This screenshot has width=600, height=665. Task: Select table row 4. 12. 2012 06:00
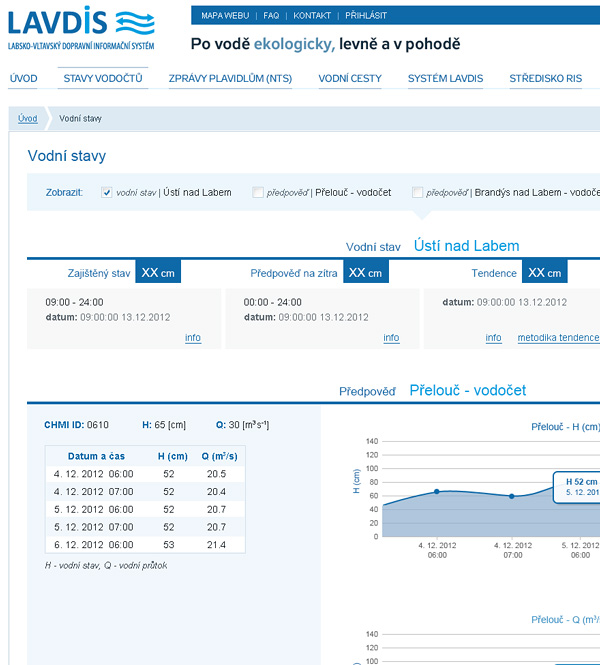pos(145,474)
